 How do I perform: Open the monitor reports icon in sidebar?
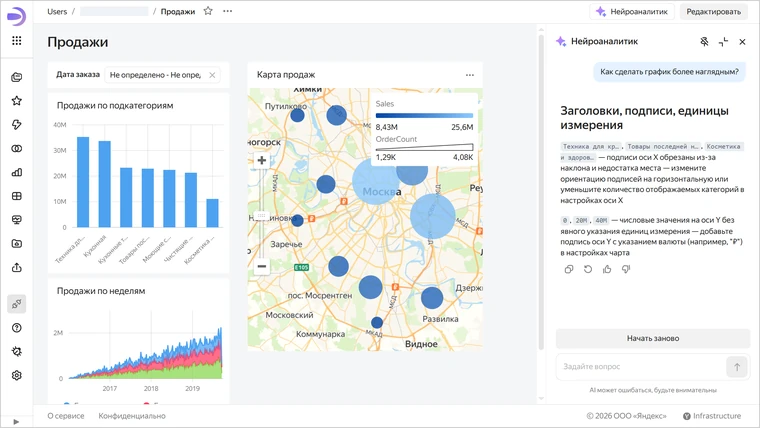[16, 220]
